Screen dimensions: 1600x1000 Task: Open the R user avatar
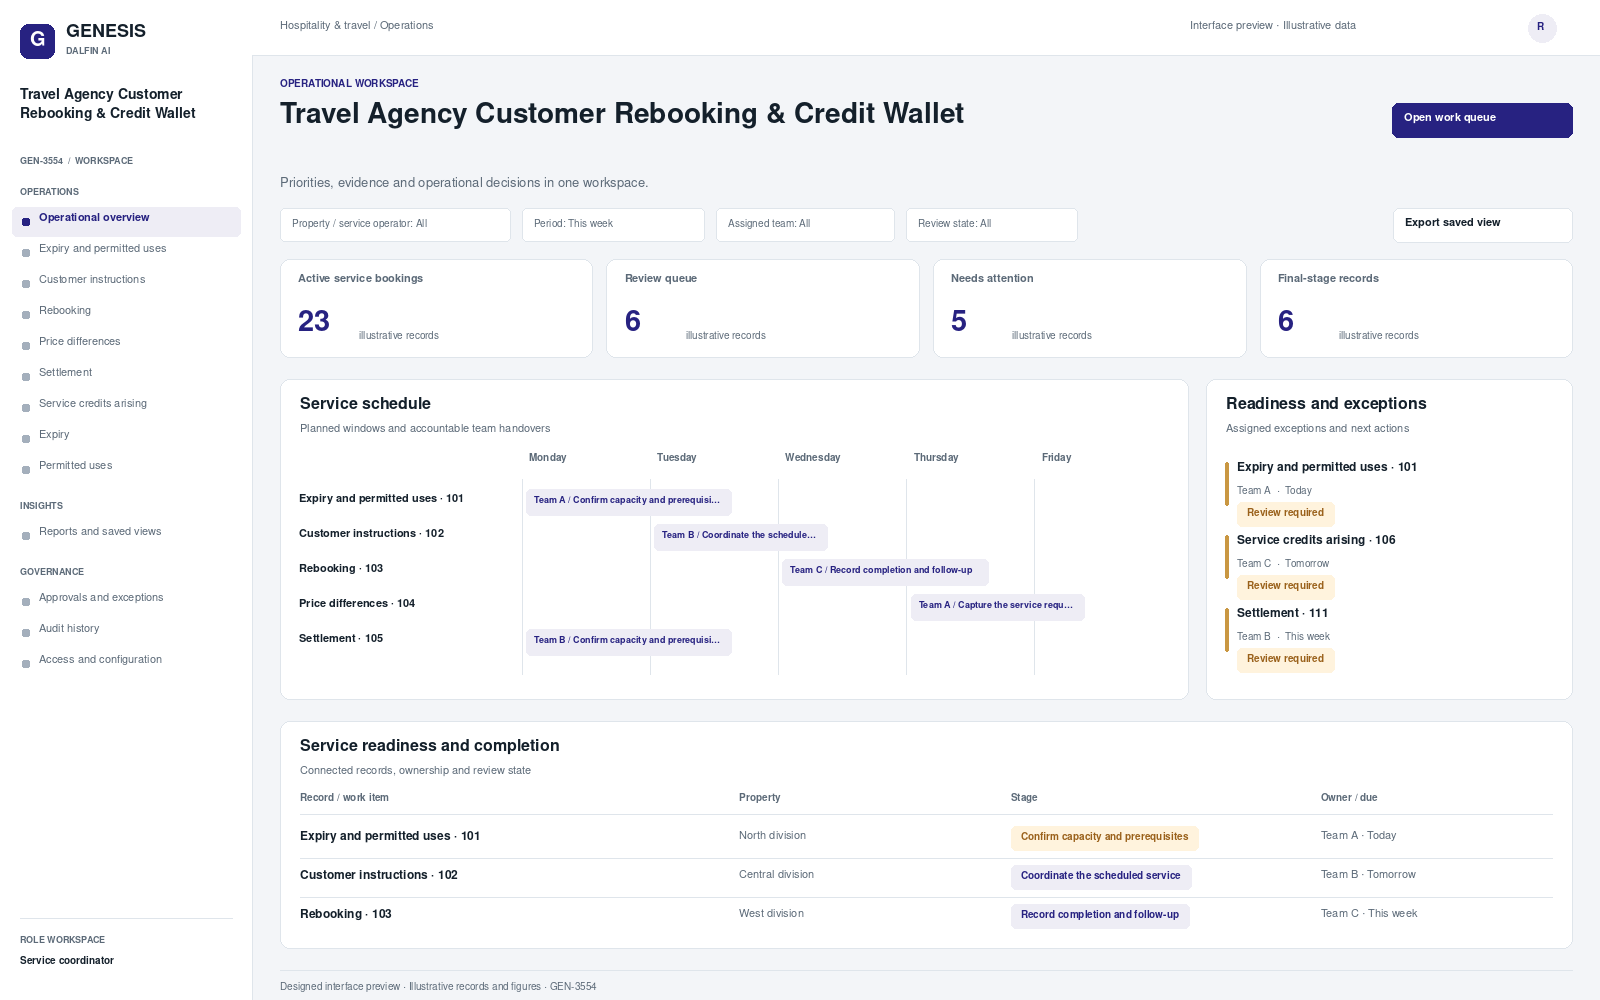point(1541,27)
